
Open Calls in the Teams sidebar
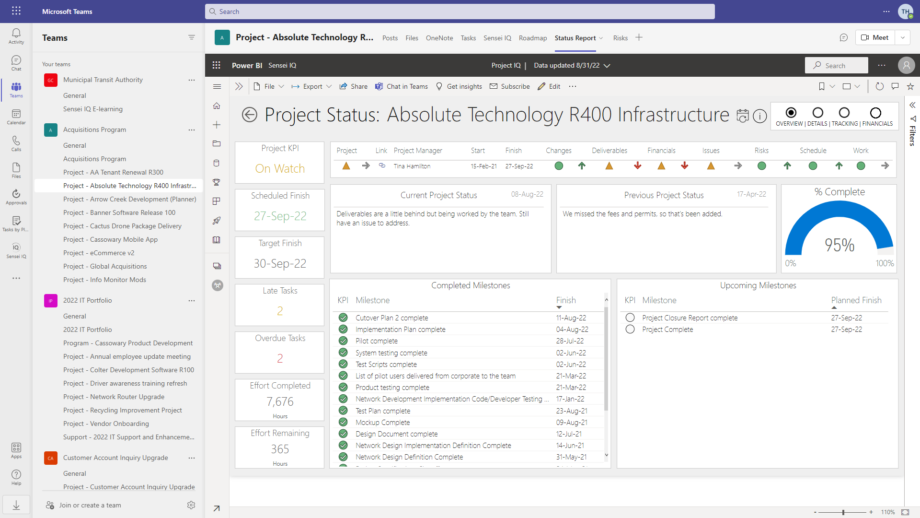click(16, 143)
